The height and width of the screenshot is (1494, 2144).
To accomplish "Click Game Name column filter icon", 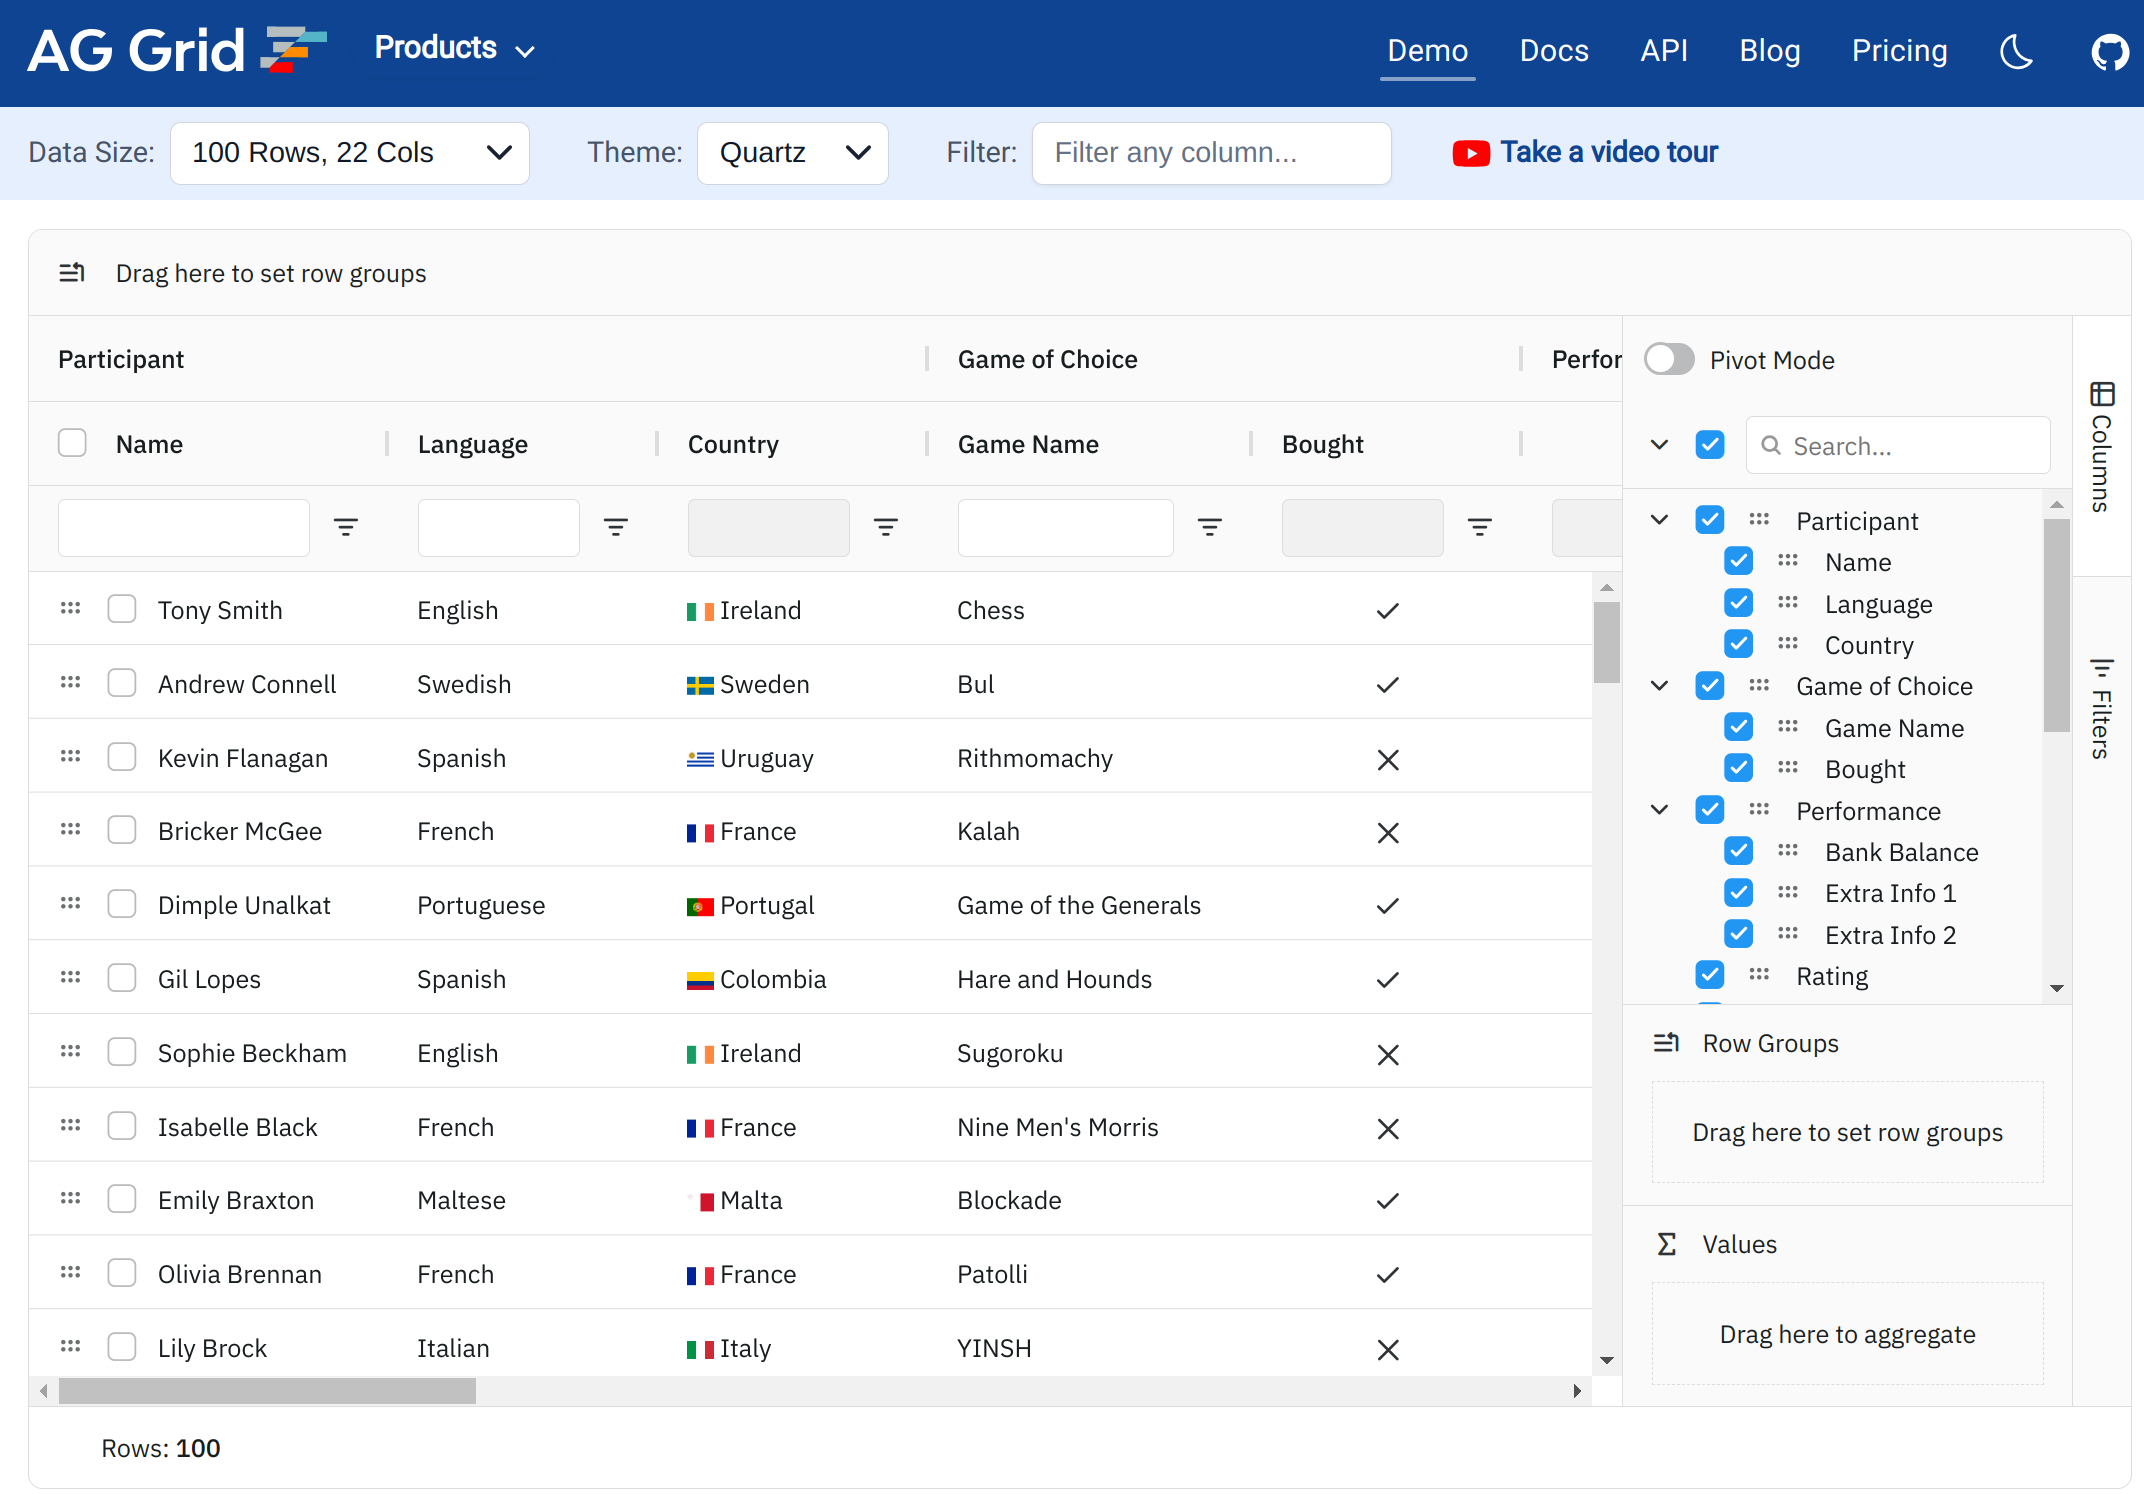I will 1210,527.
